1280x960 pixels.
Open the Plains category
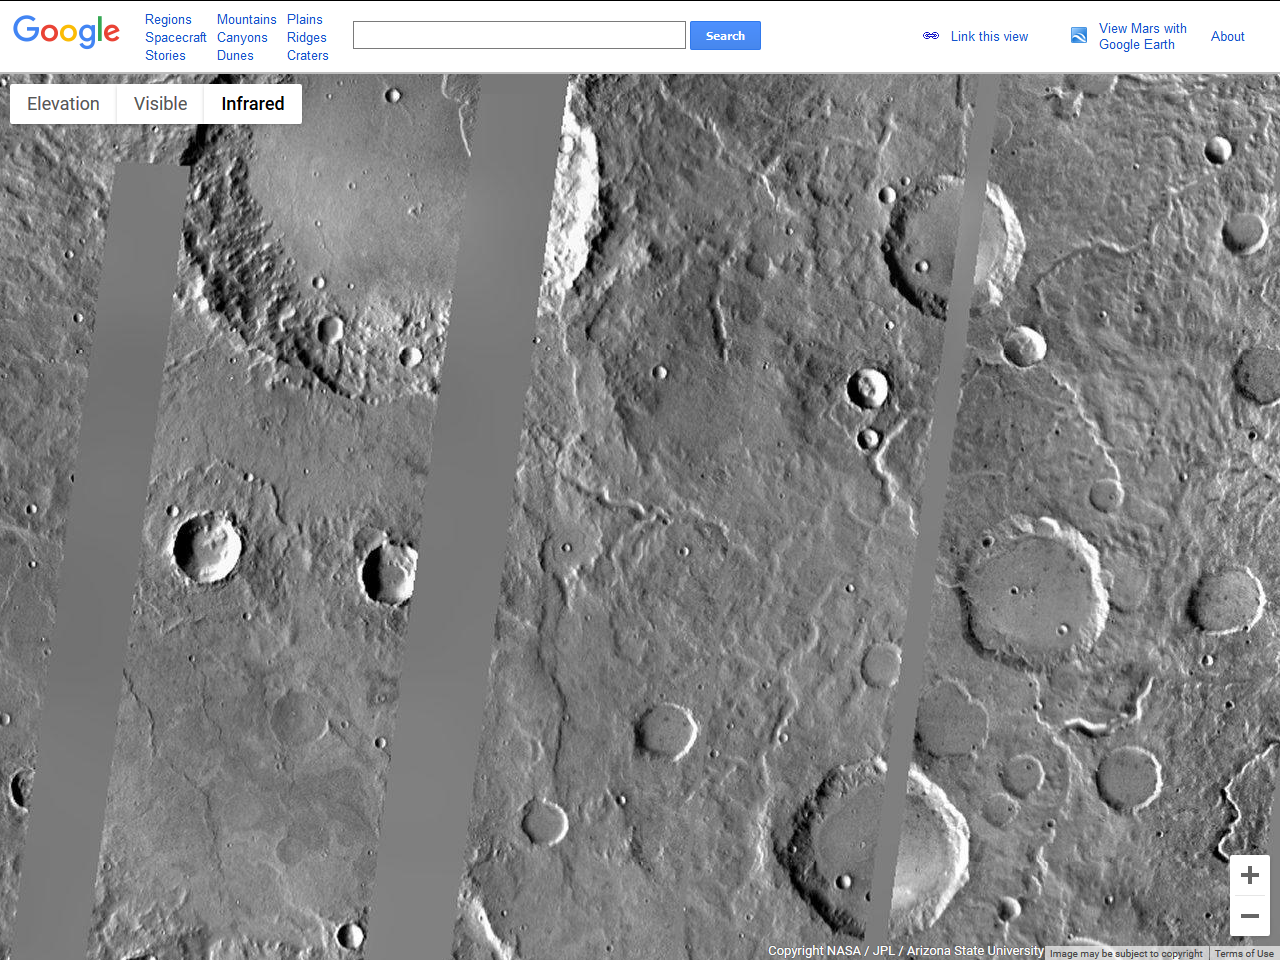[x=305, y=19]
